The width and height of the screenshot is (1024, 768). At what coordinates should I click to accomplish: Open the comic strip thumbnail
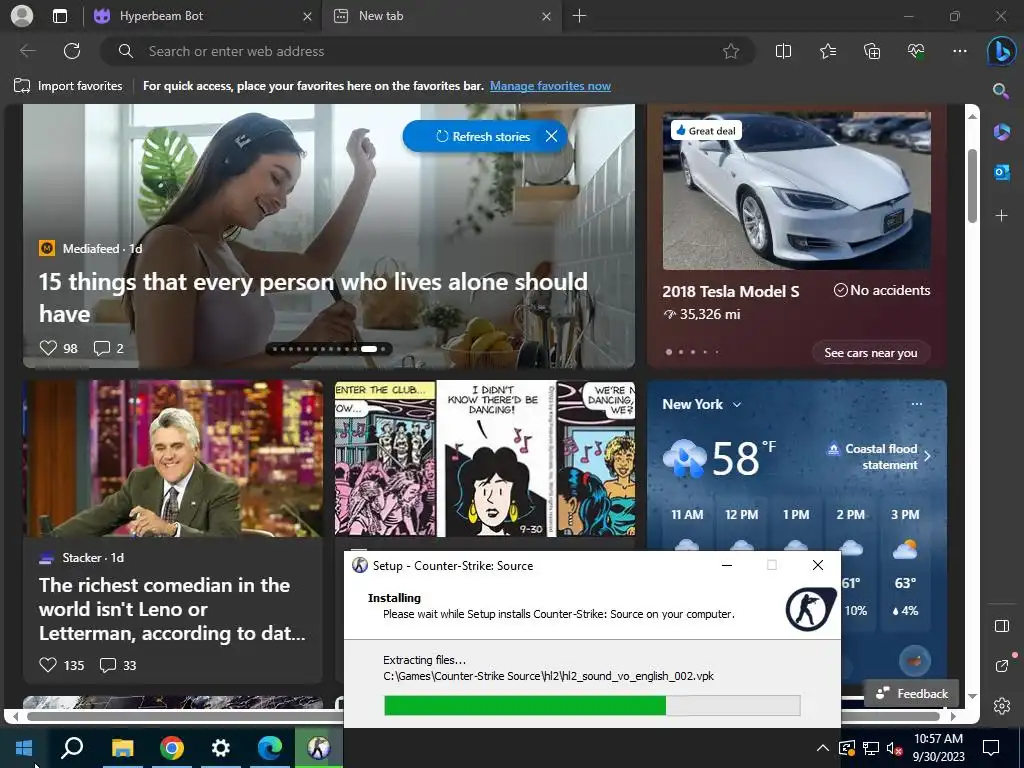point(485,458)
